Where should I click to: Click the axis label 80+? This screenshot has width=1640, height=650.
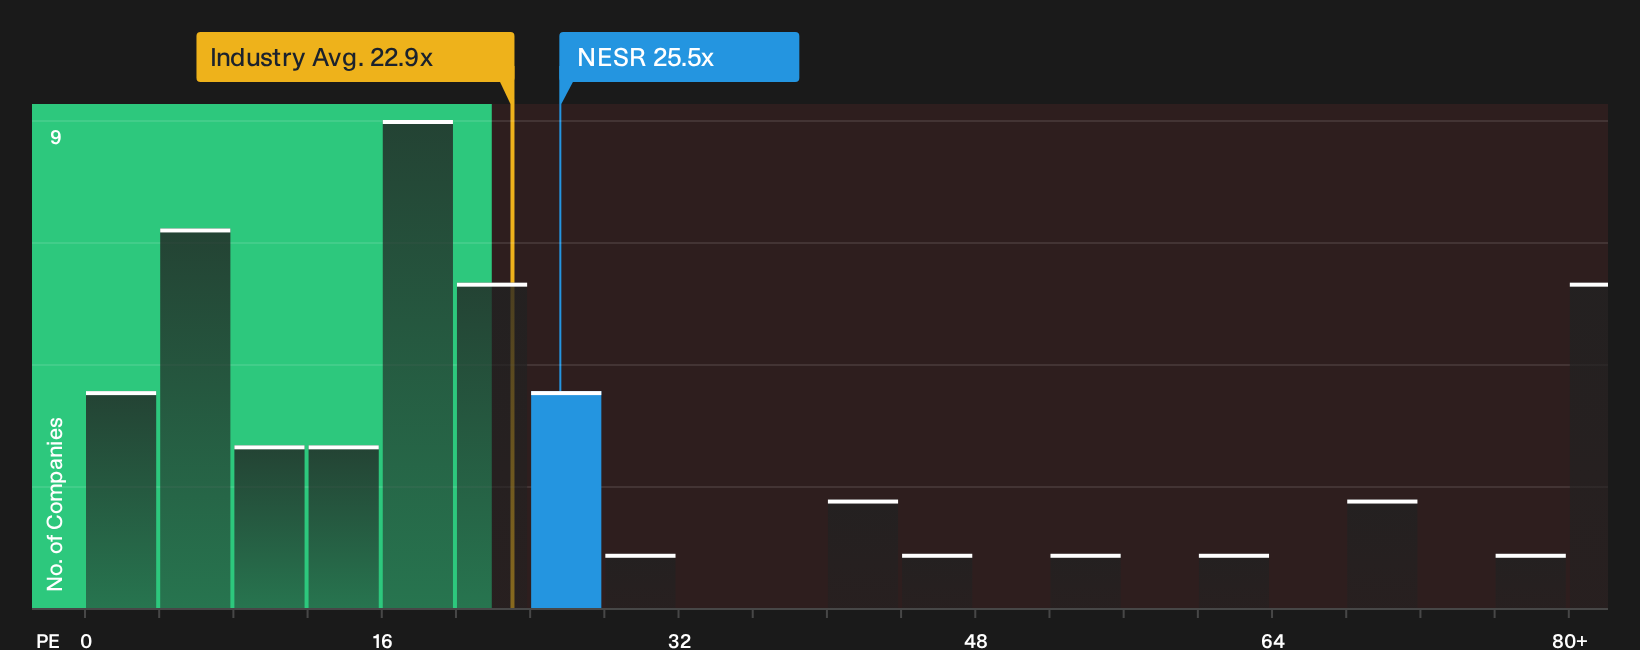tap(1569, 641)
